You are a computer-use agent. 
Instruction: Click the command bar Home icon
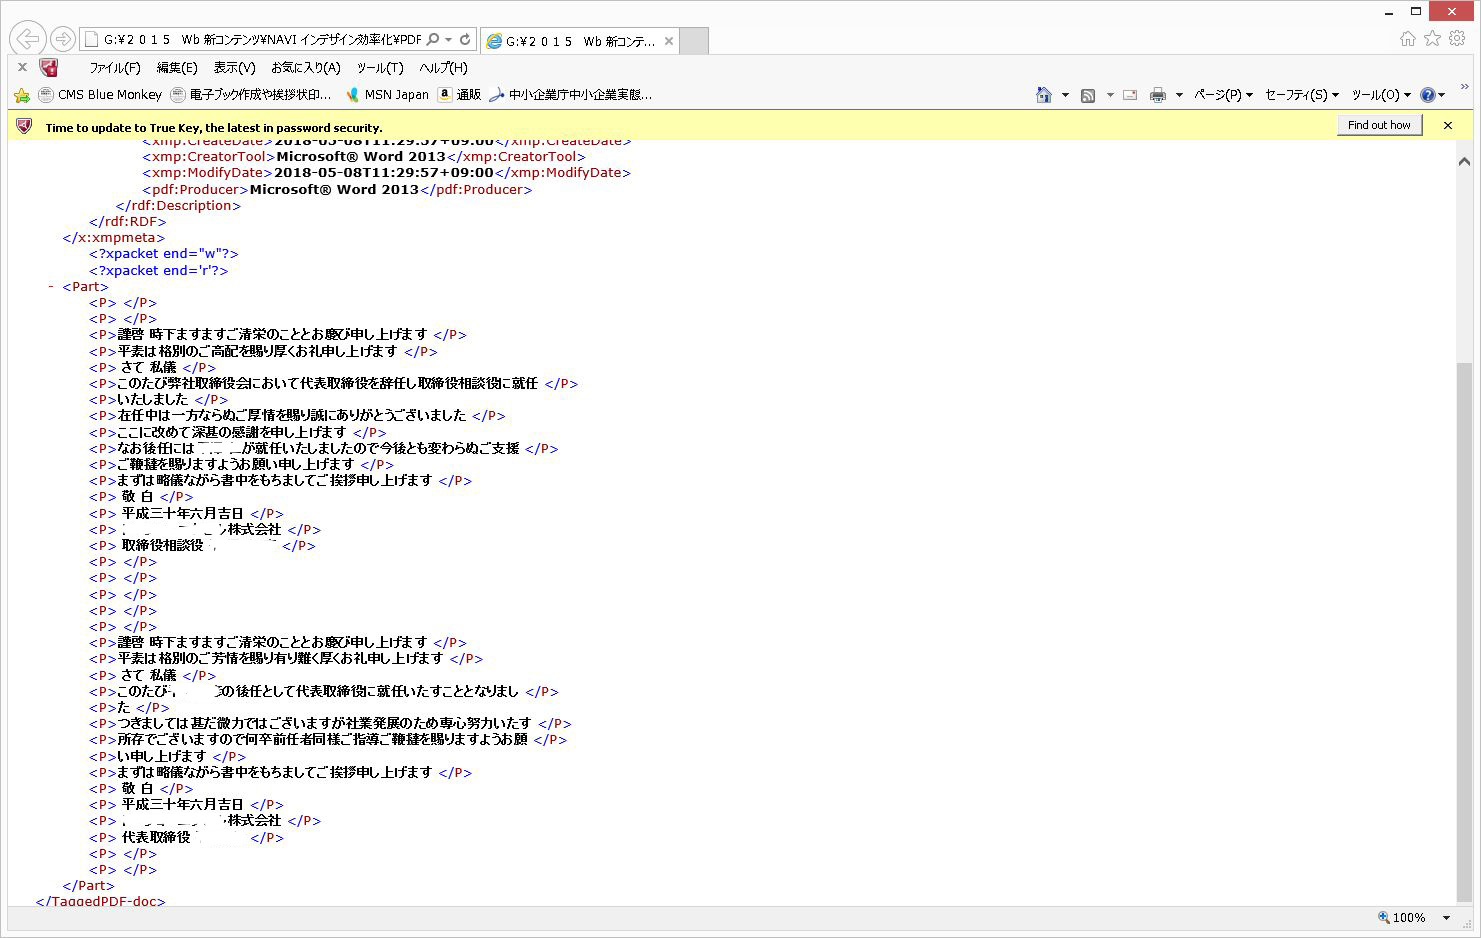pos(1044,95)
